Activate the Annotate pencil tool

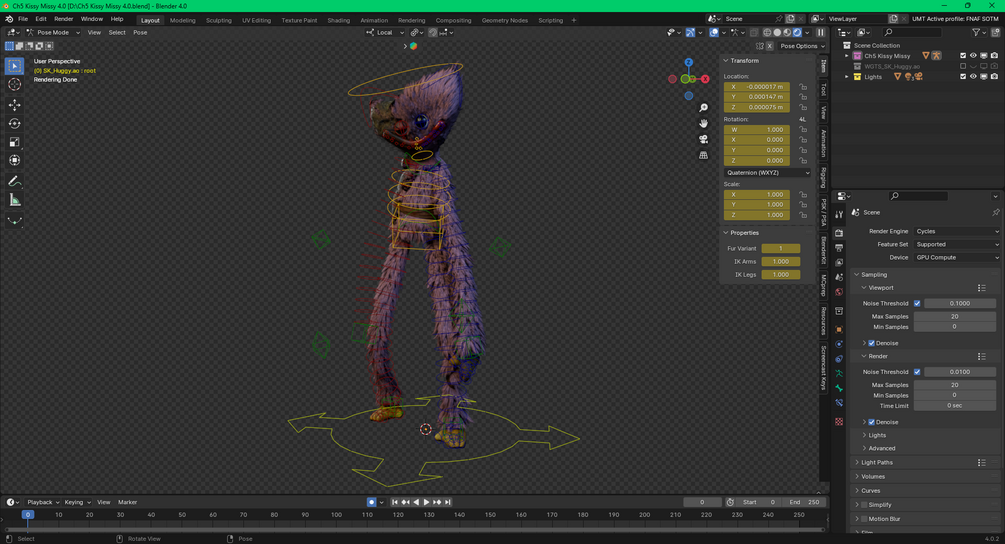coord(14,181)
